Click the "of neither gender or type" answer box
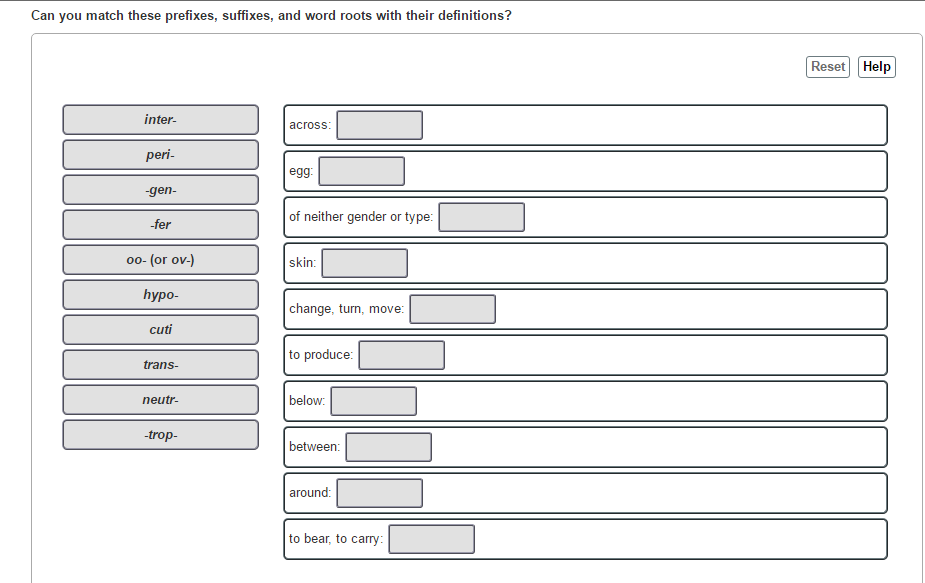The image size is (925, 583). 481,216
